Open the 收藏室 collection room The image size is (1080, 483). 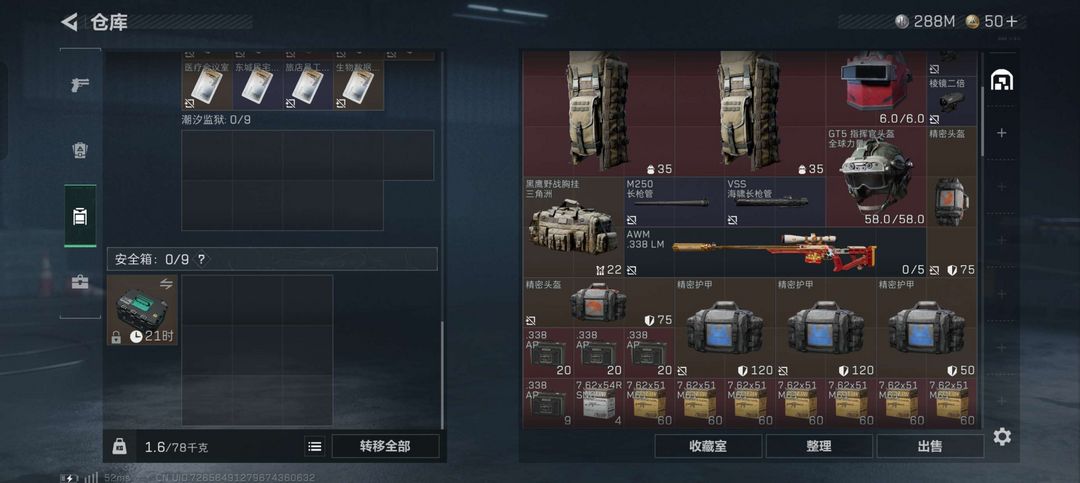point(708,446)
